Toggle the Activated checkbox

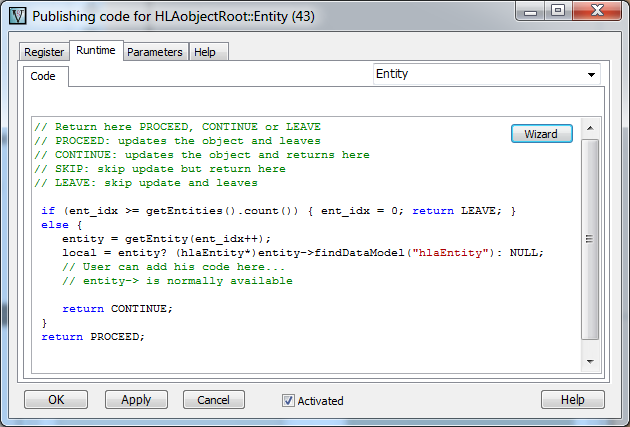[x=288, y=401]
